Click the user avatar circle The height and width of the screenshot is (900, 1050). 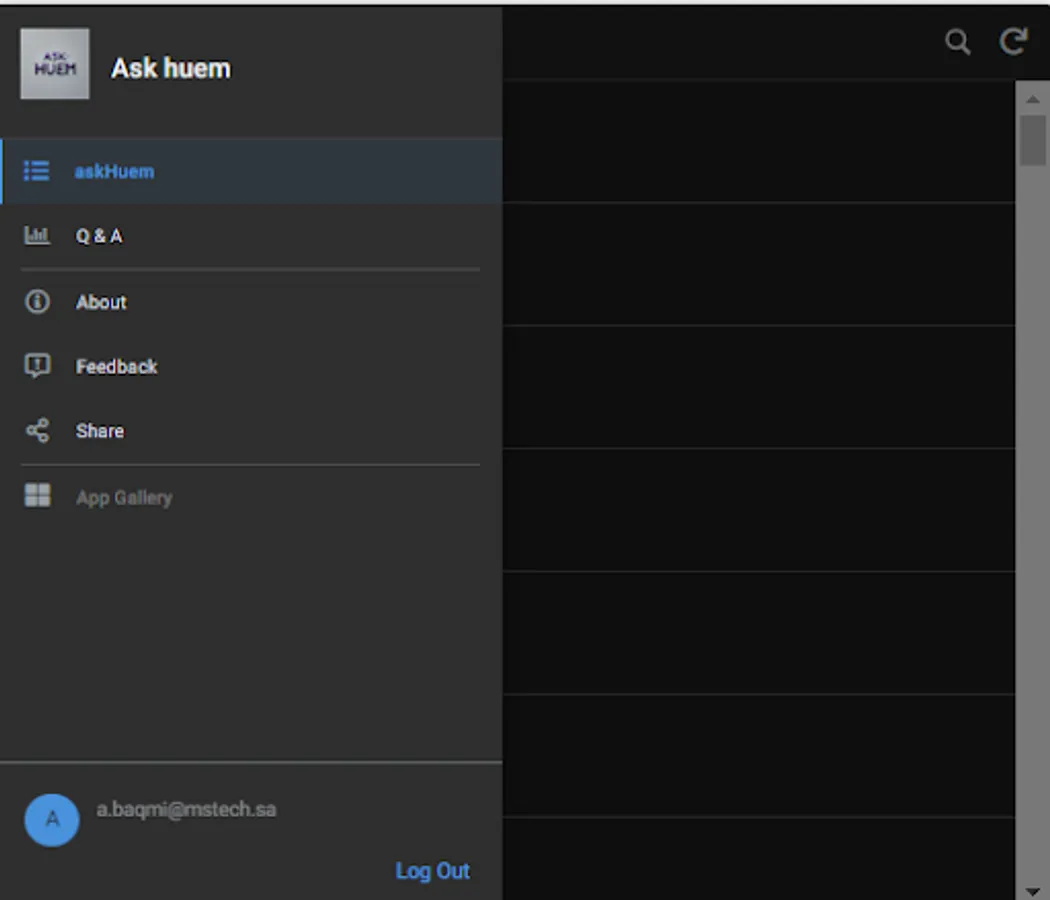51,820
